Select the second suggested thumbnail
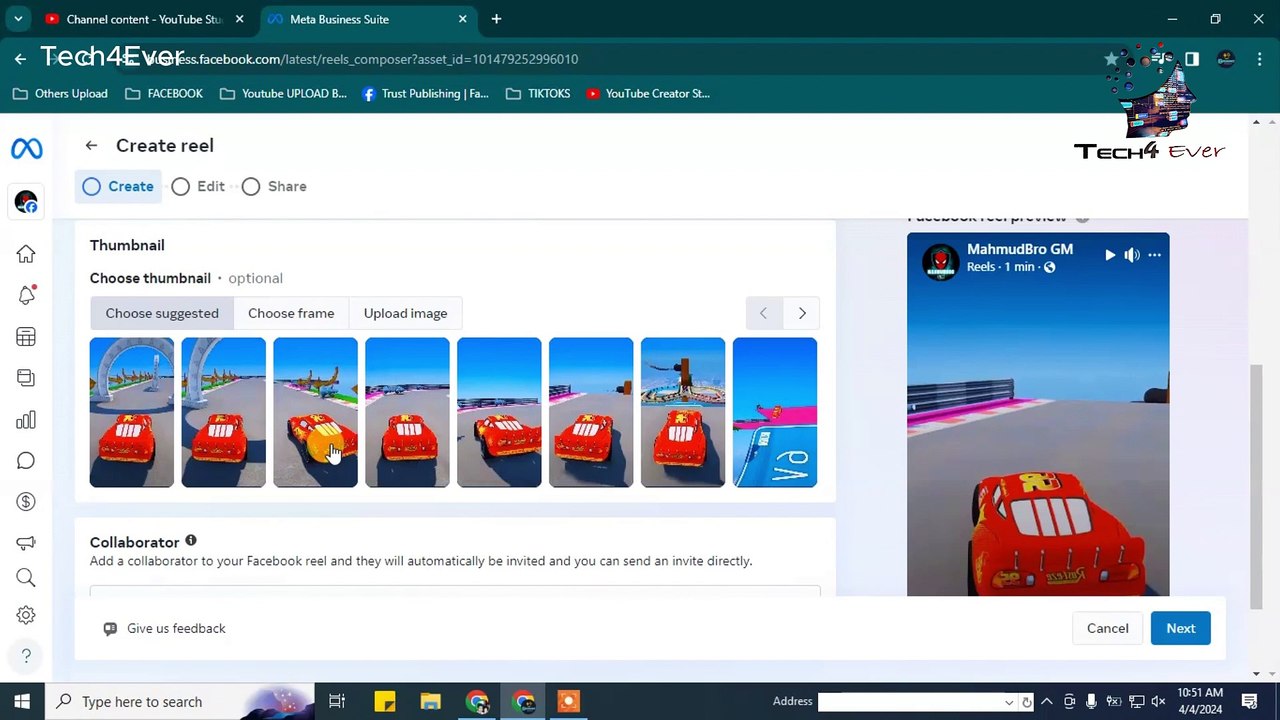Viewport: 1280px width, 720px height. click(224, 413)
